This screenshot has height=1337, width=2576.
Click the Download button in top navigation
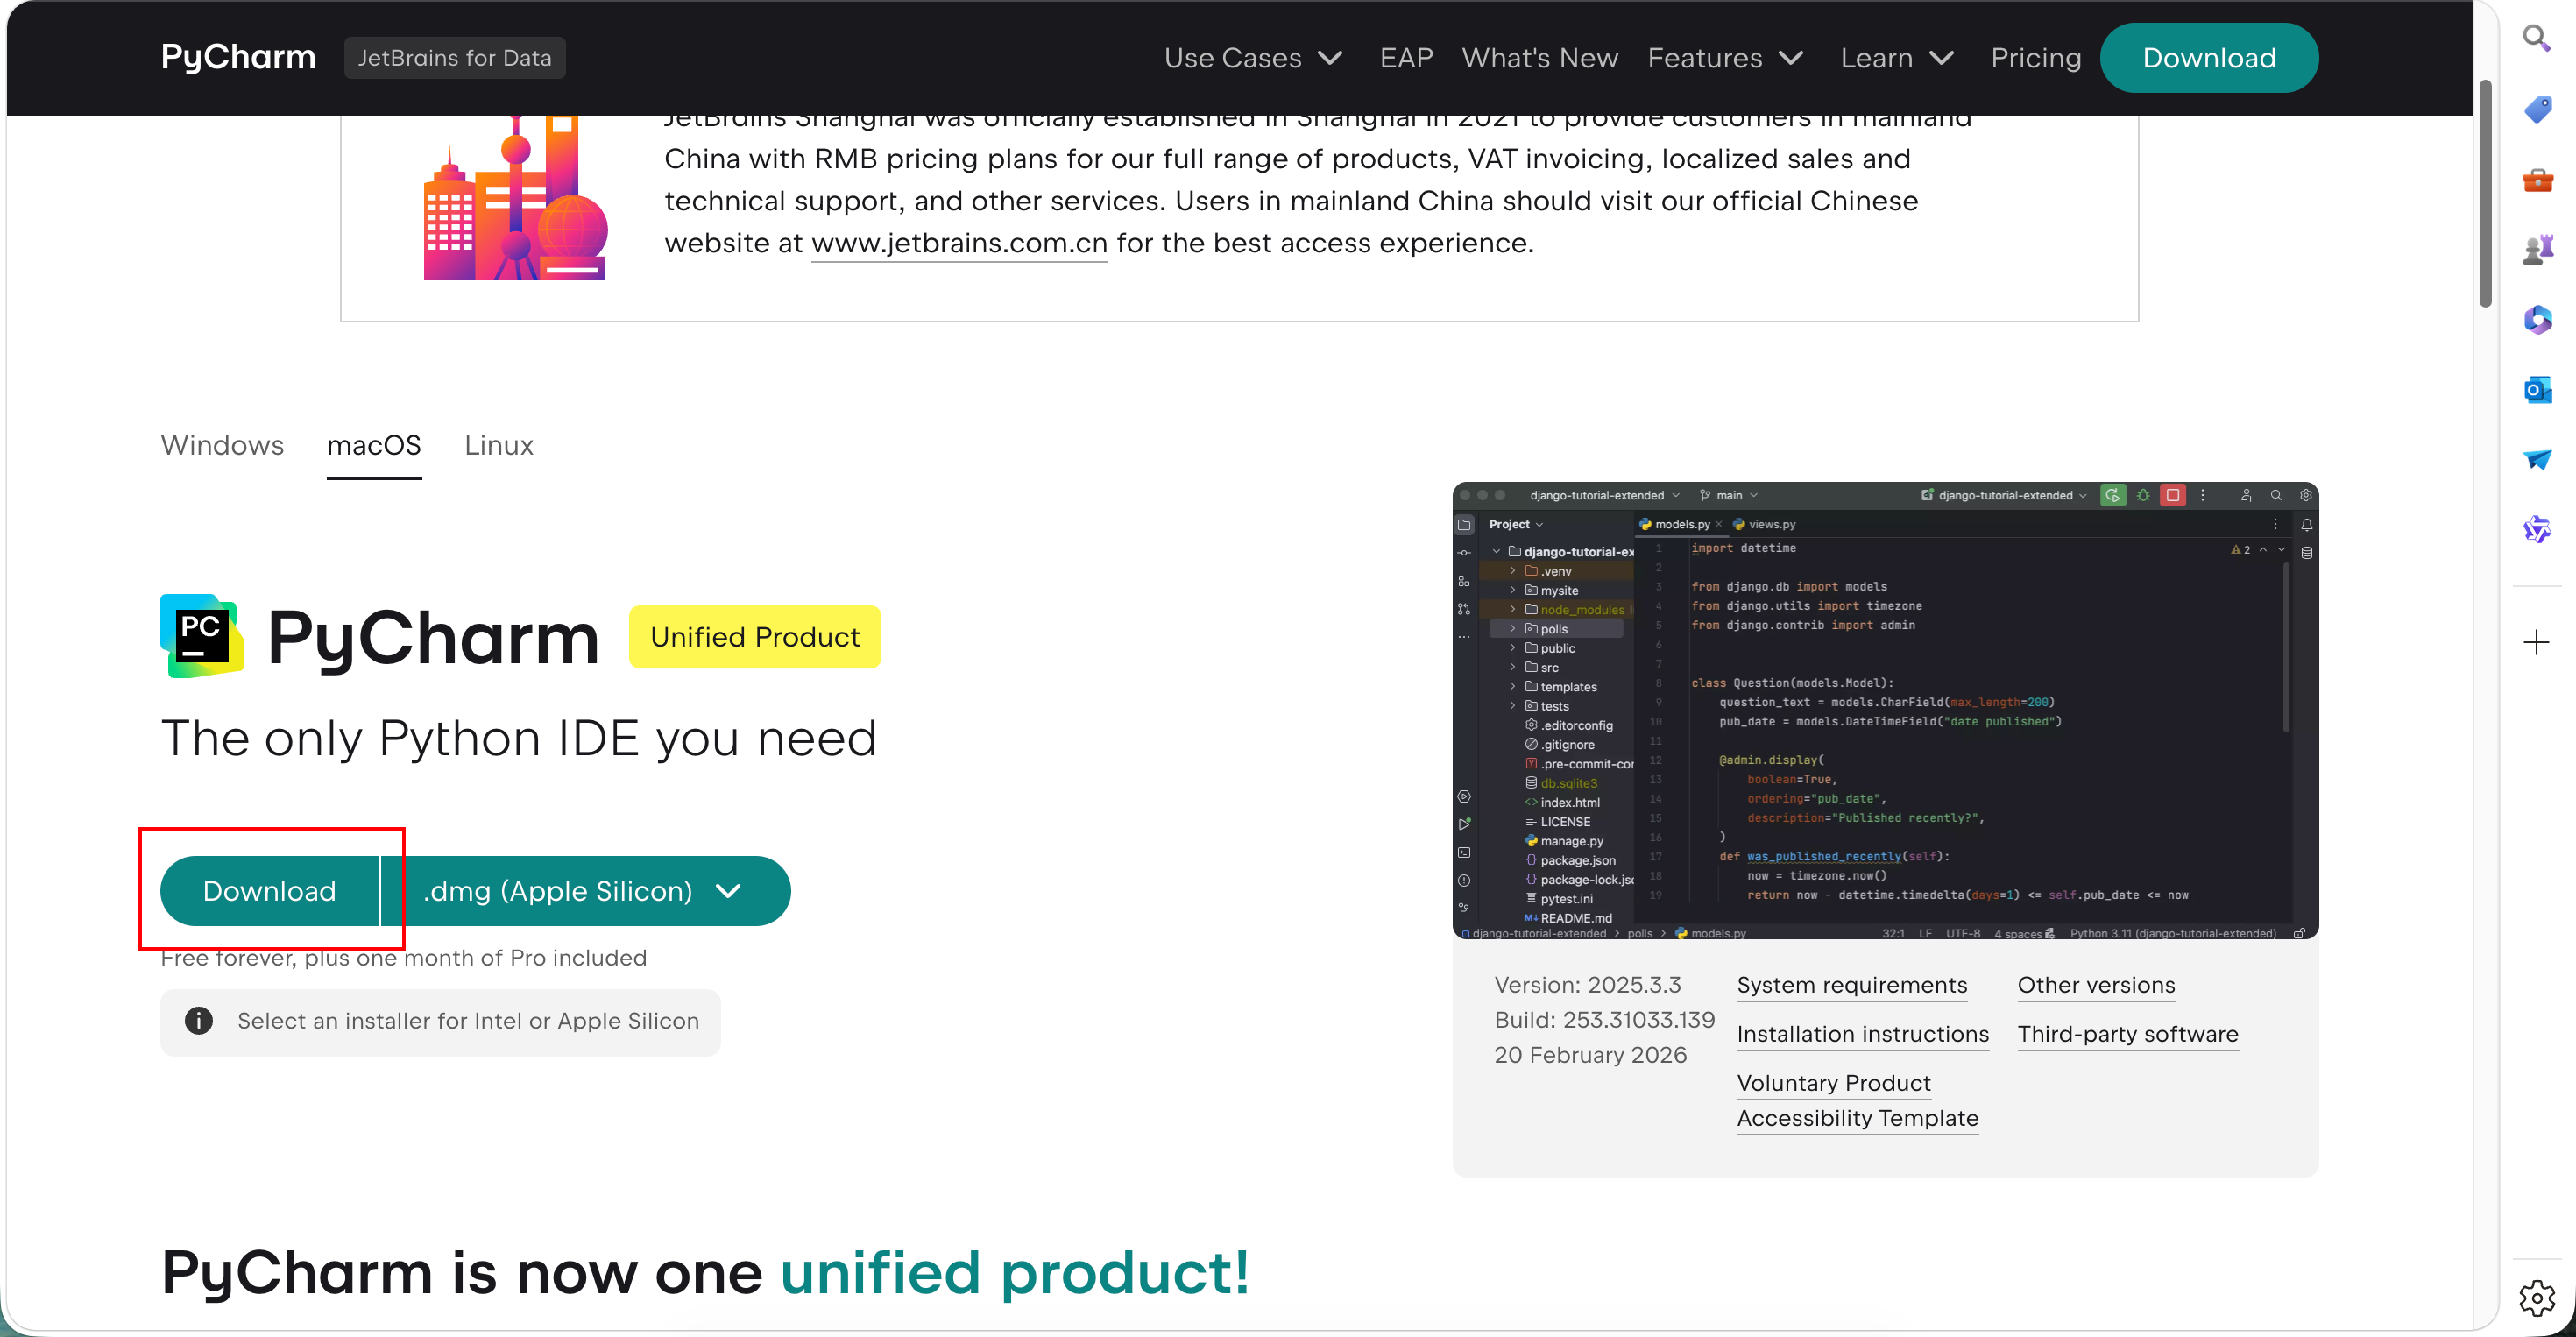2208,58
